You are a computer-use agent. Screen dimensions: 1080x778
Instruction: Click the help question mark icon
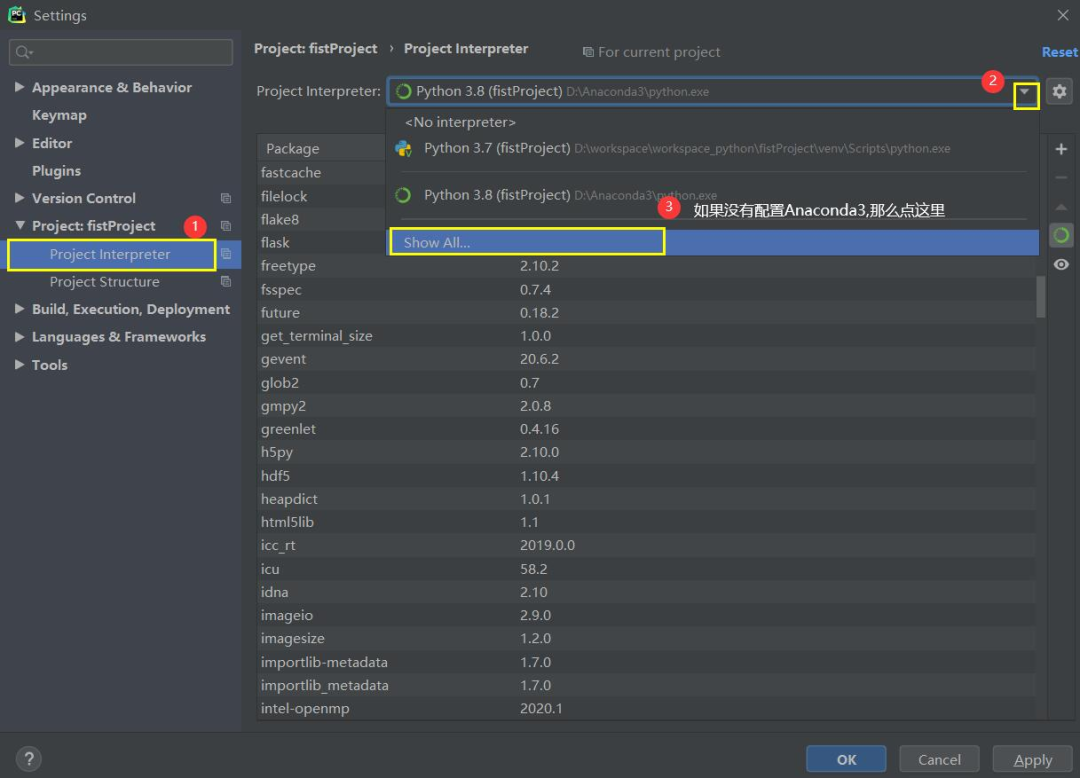[29, 759]
